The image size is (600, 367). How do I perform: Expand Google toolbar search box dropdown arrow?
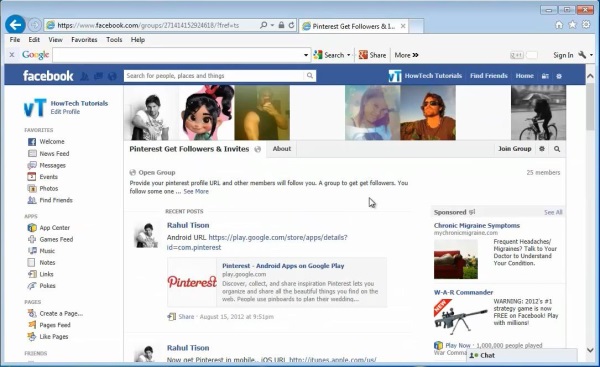coord(306,55)
